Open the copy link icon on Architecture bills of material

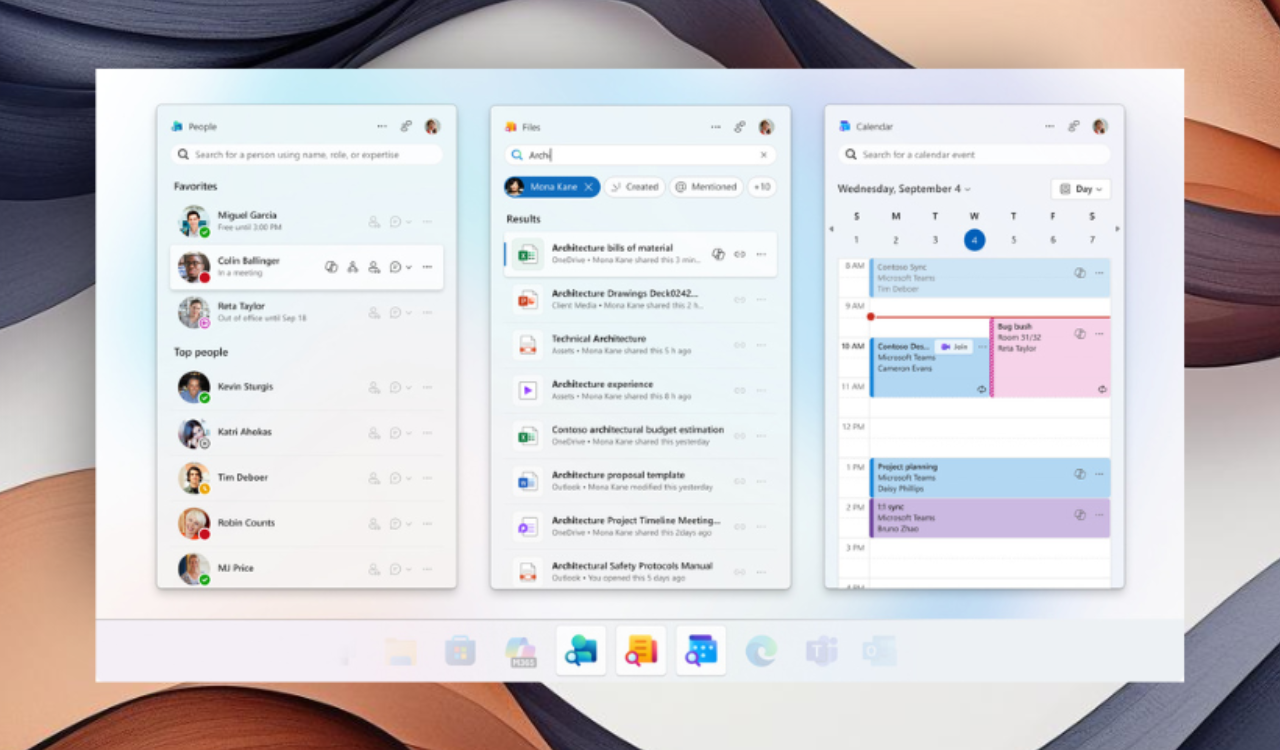[740, 254]
